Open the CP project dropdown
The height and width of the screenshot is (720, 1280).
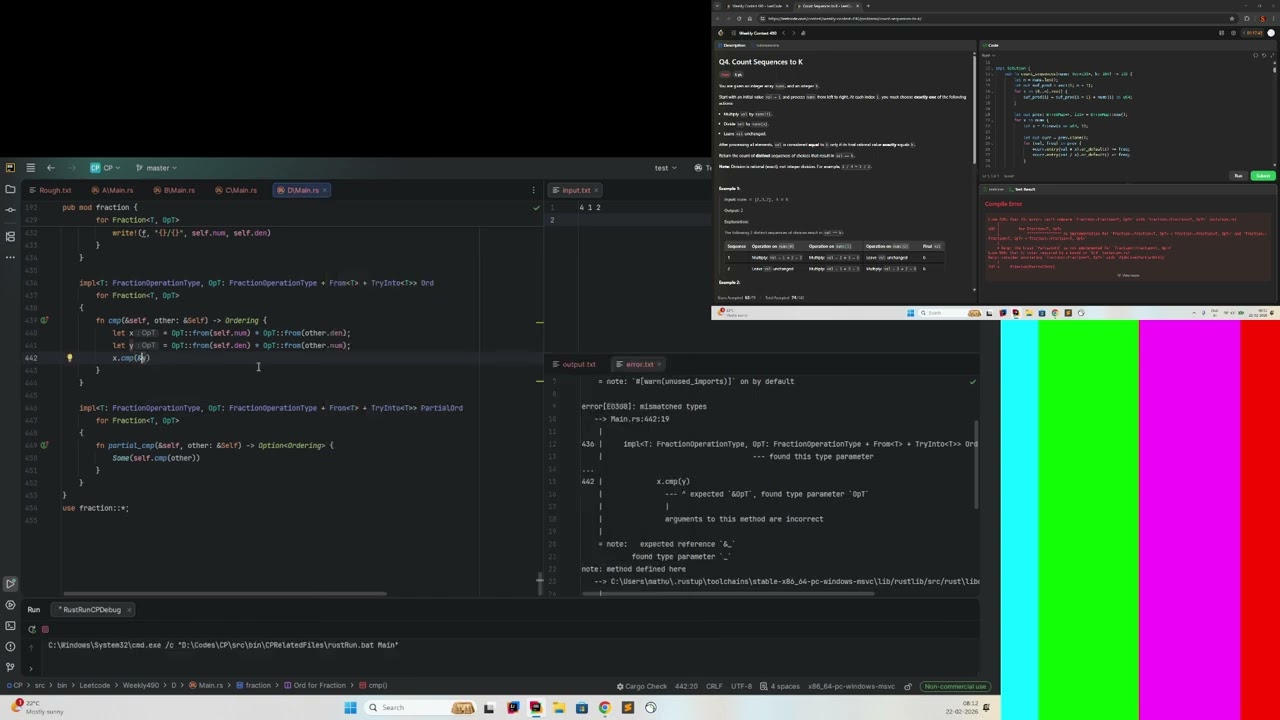coord(105,168)
